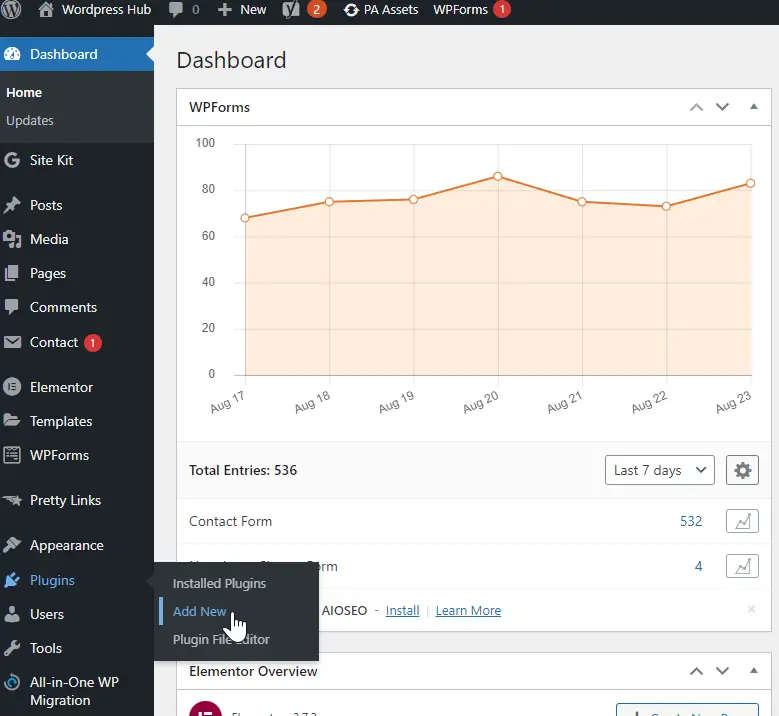Click the Aug 17 data point on chart
Screen dimensions: 779x716
tap(245, 218)
